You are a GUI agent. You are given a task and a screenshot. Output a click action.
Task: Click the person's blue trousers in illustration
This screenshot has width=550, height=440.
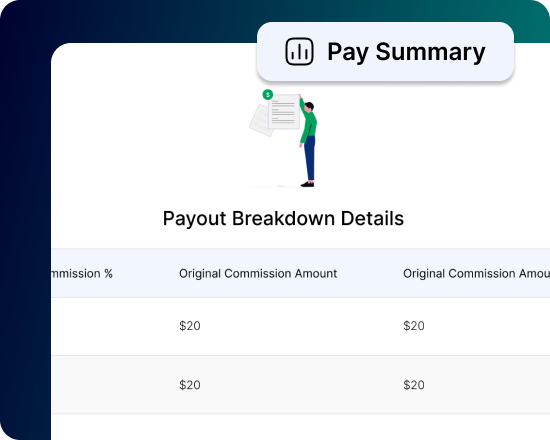(x=309, y=159)
